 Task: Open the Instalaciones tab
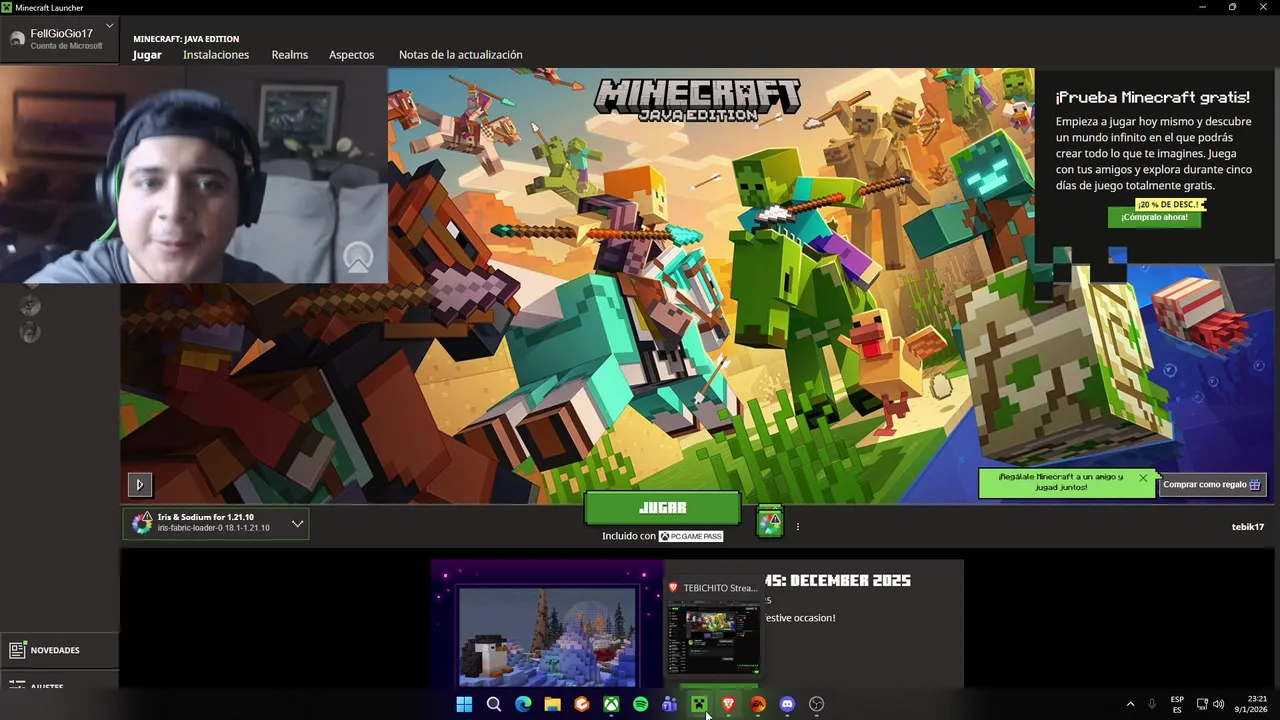pos(216,55)
